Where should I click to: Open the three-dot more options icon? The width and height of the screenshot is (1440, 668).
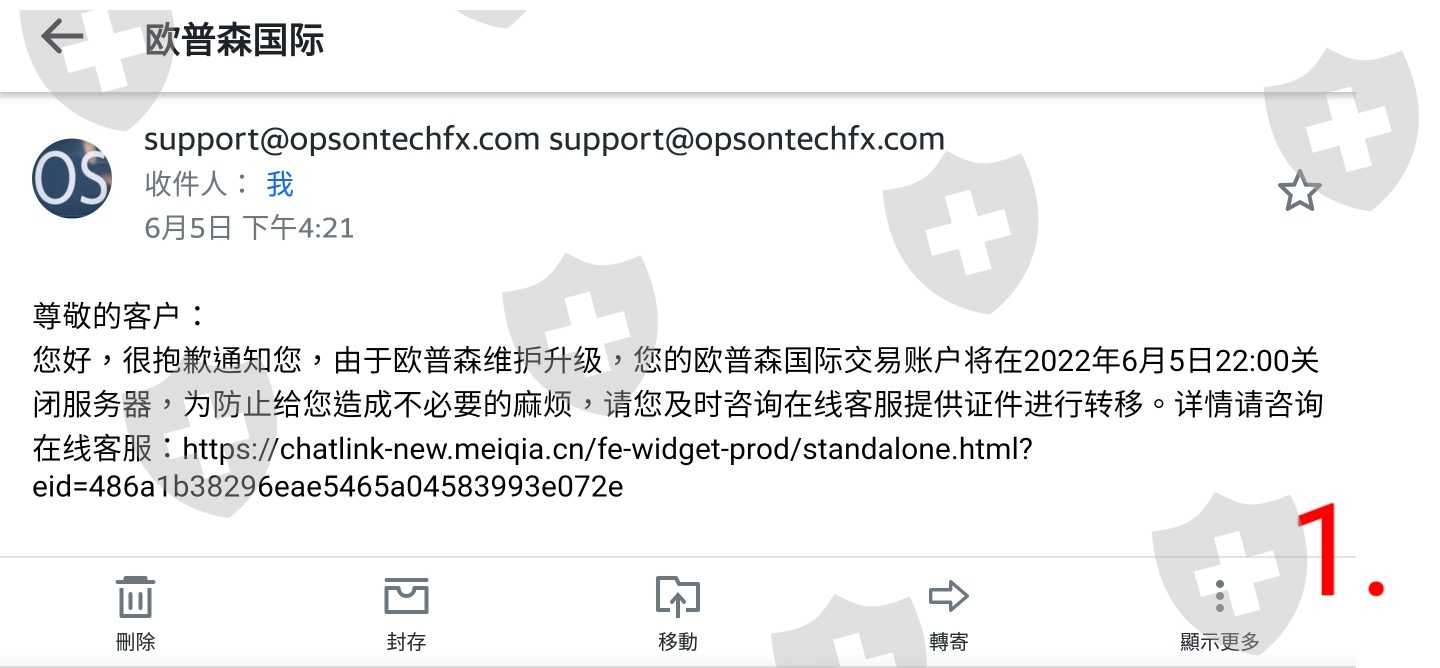pos(1219,597)
